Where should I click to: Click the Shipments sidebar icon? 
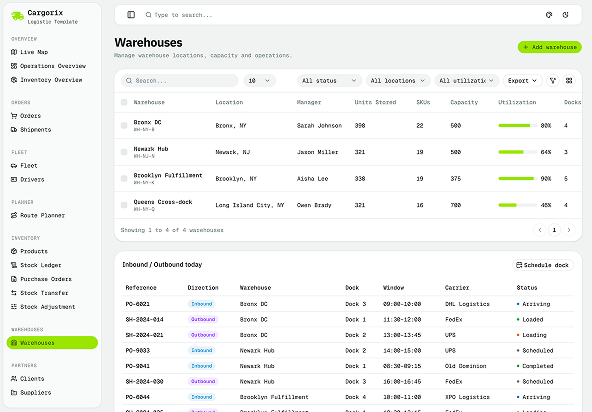[x=14, y=130]
